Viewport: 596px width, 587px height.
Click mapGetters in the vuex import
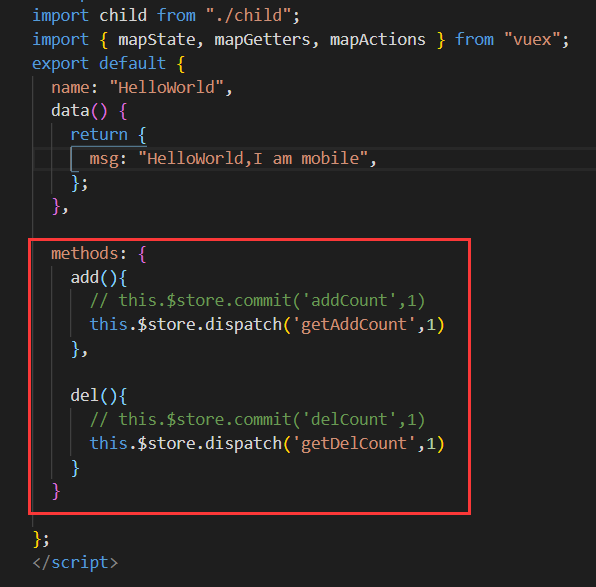click(262, 40)
